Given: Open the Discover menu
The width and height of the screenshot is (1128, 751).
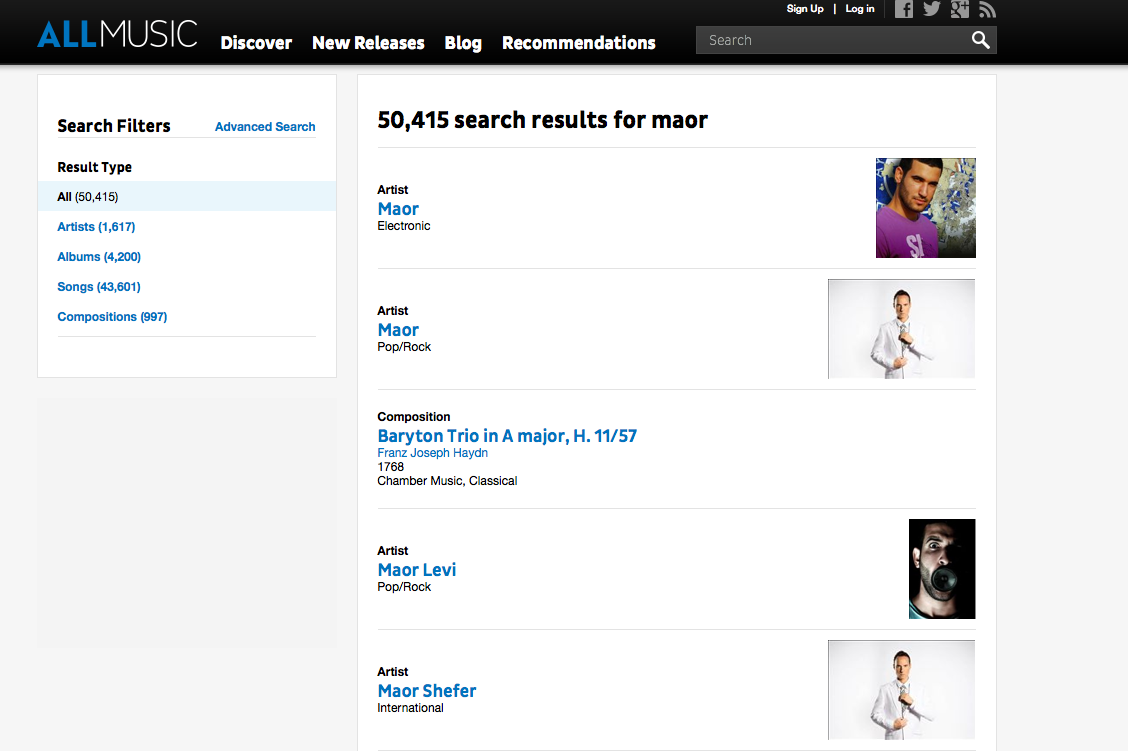Looking at the screenshot, I should point(256,43).
